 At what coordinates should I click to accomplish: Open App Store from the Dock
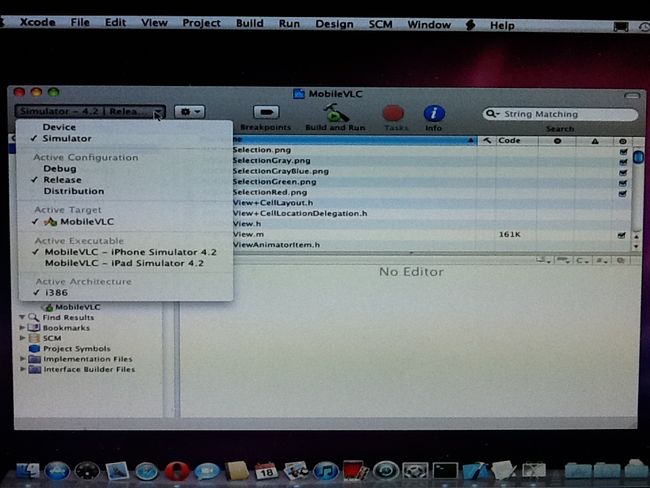(57, 471)
